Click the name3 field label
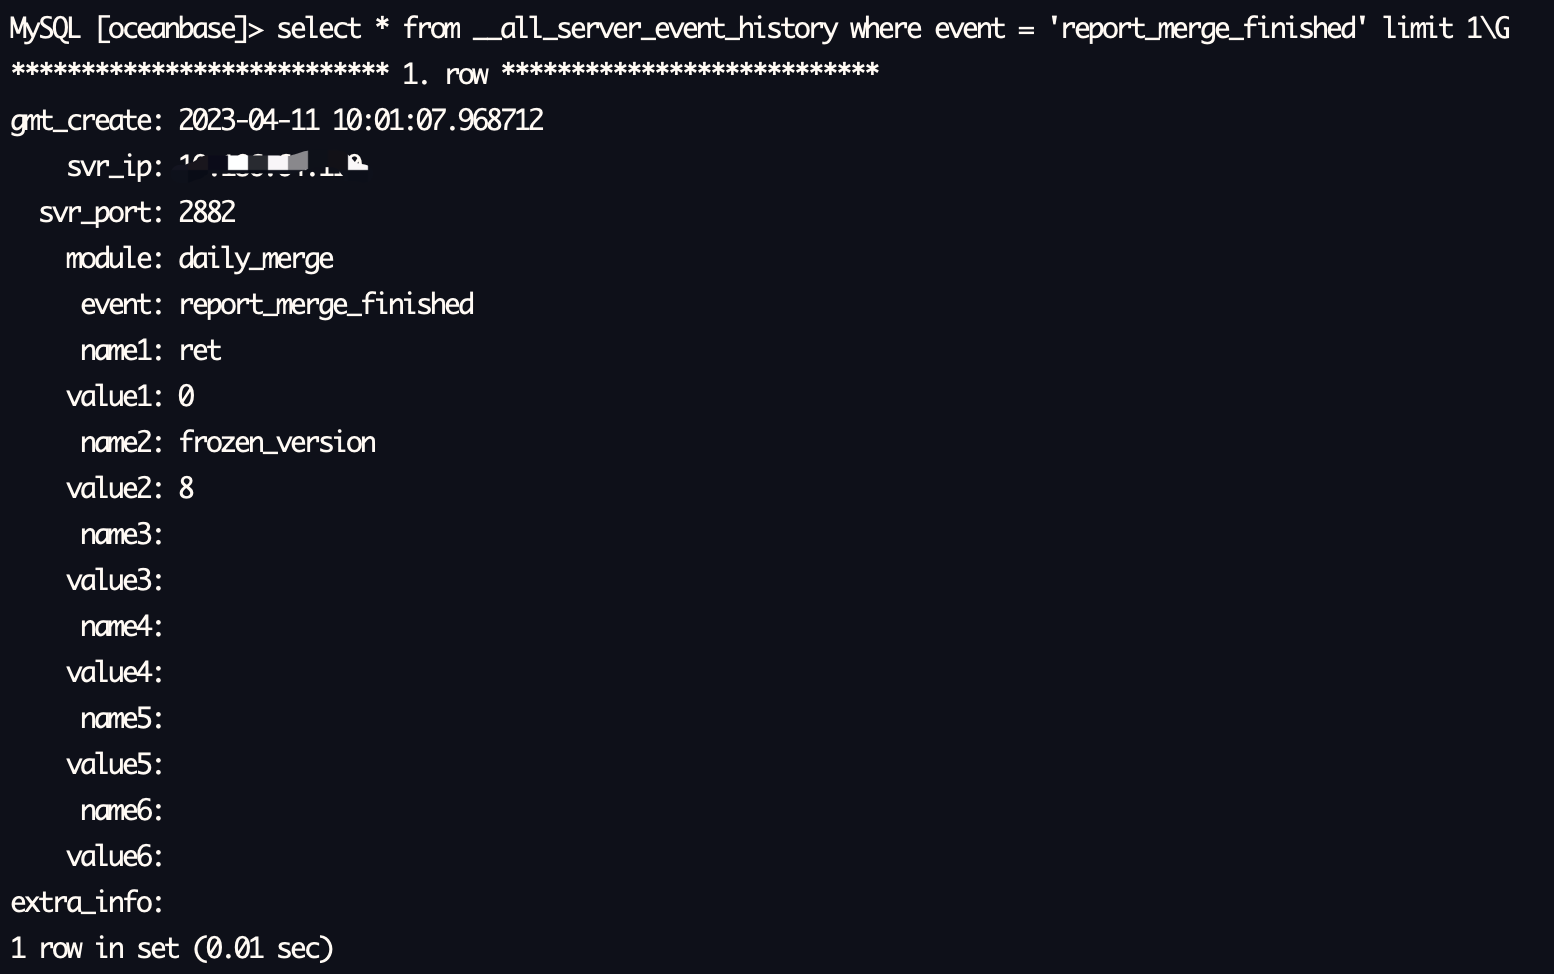The image size is (1554, 974). pos(122,535)
